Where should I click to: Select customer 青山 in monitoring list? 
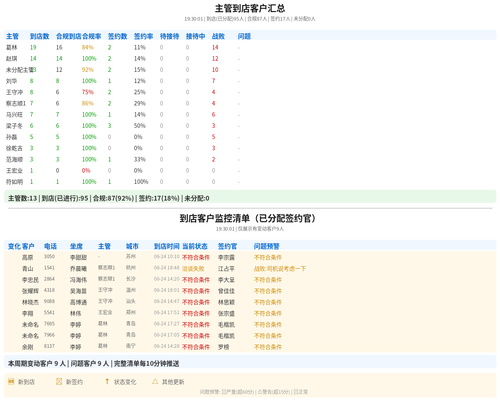click(28, 268)
